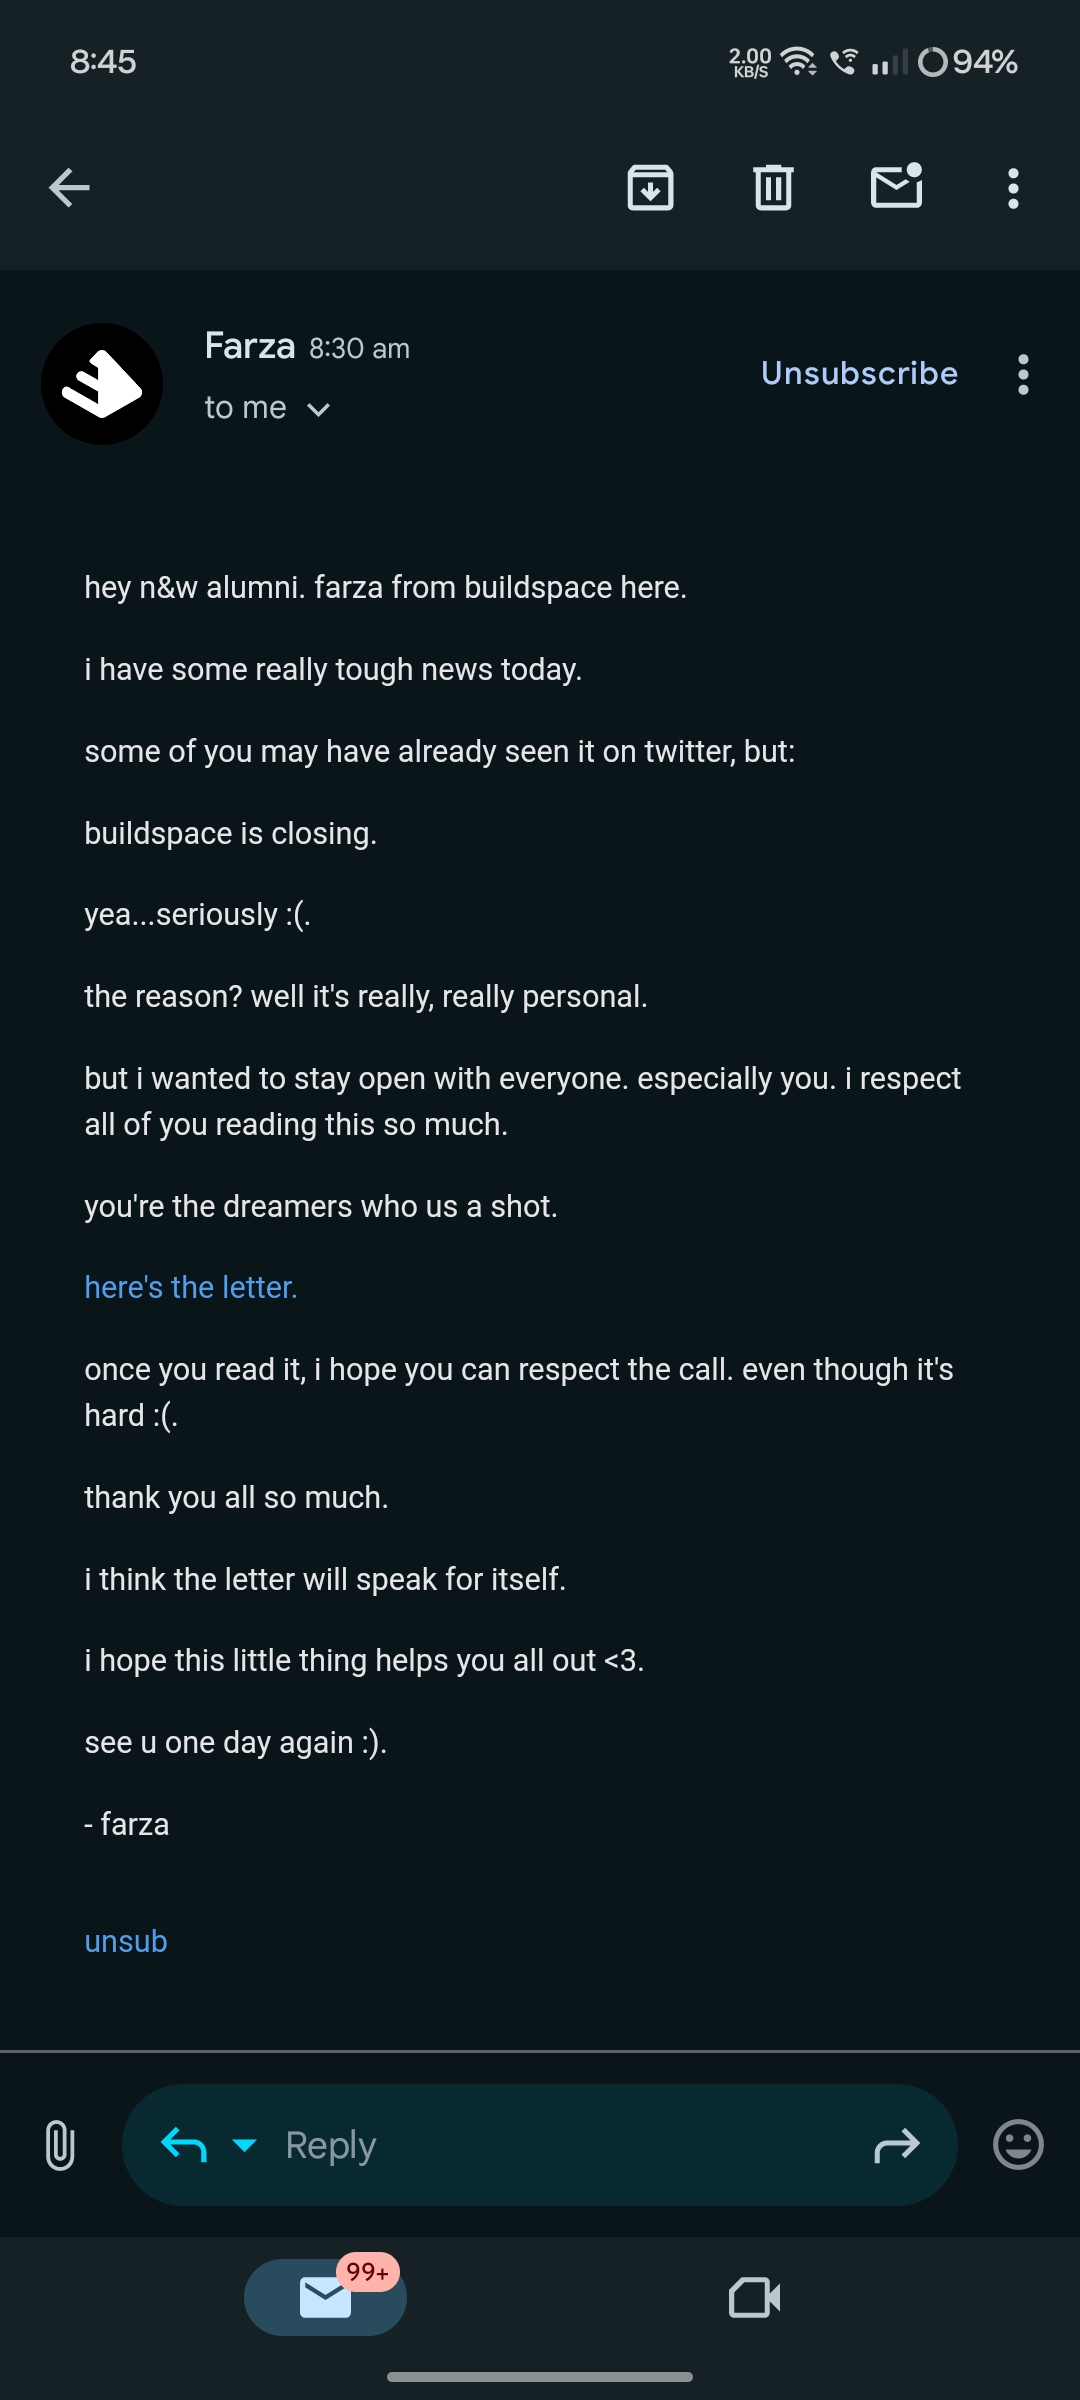
Task: Tap the reply arrow icon
Action: coord(184,2144)
